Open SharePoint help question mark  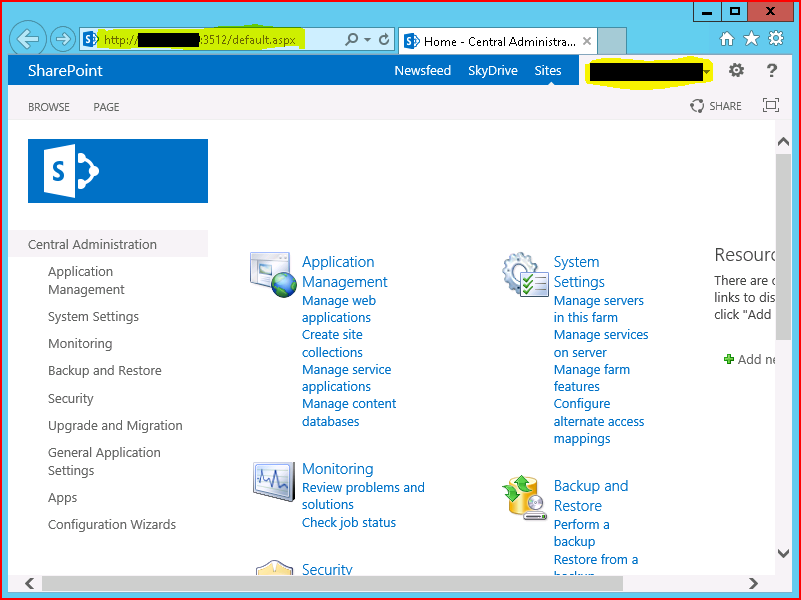(x=771, y=70)
